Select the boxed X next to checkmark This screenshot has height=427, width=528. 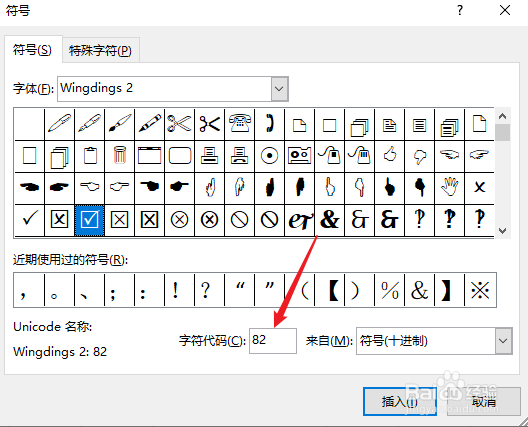click(60, 220)
